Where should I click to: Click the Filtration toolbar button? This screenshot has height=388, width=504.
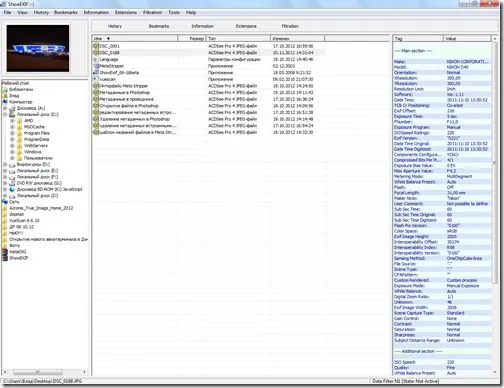pyautogui.click(x=290, y=26)
